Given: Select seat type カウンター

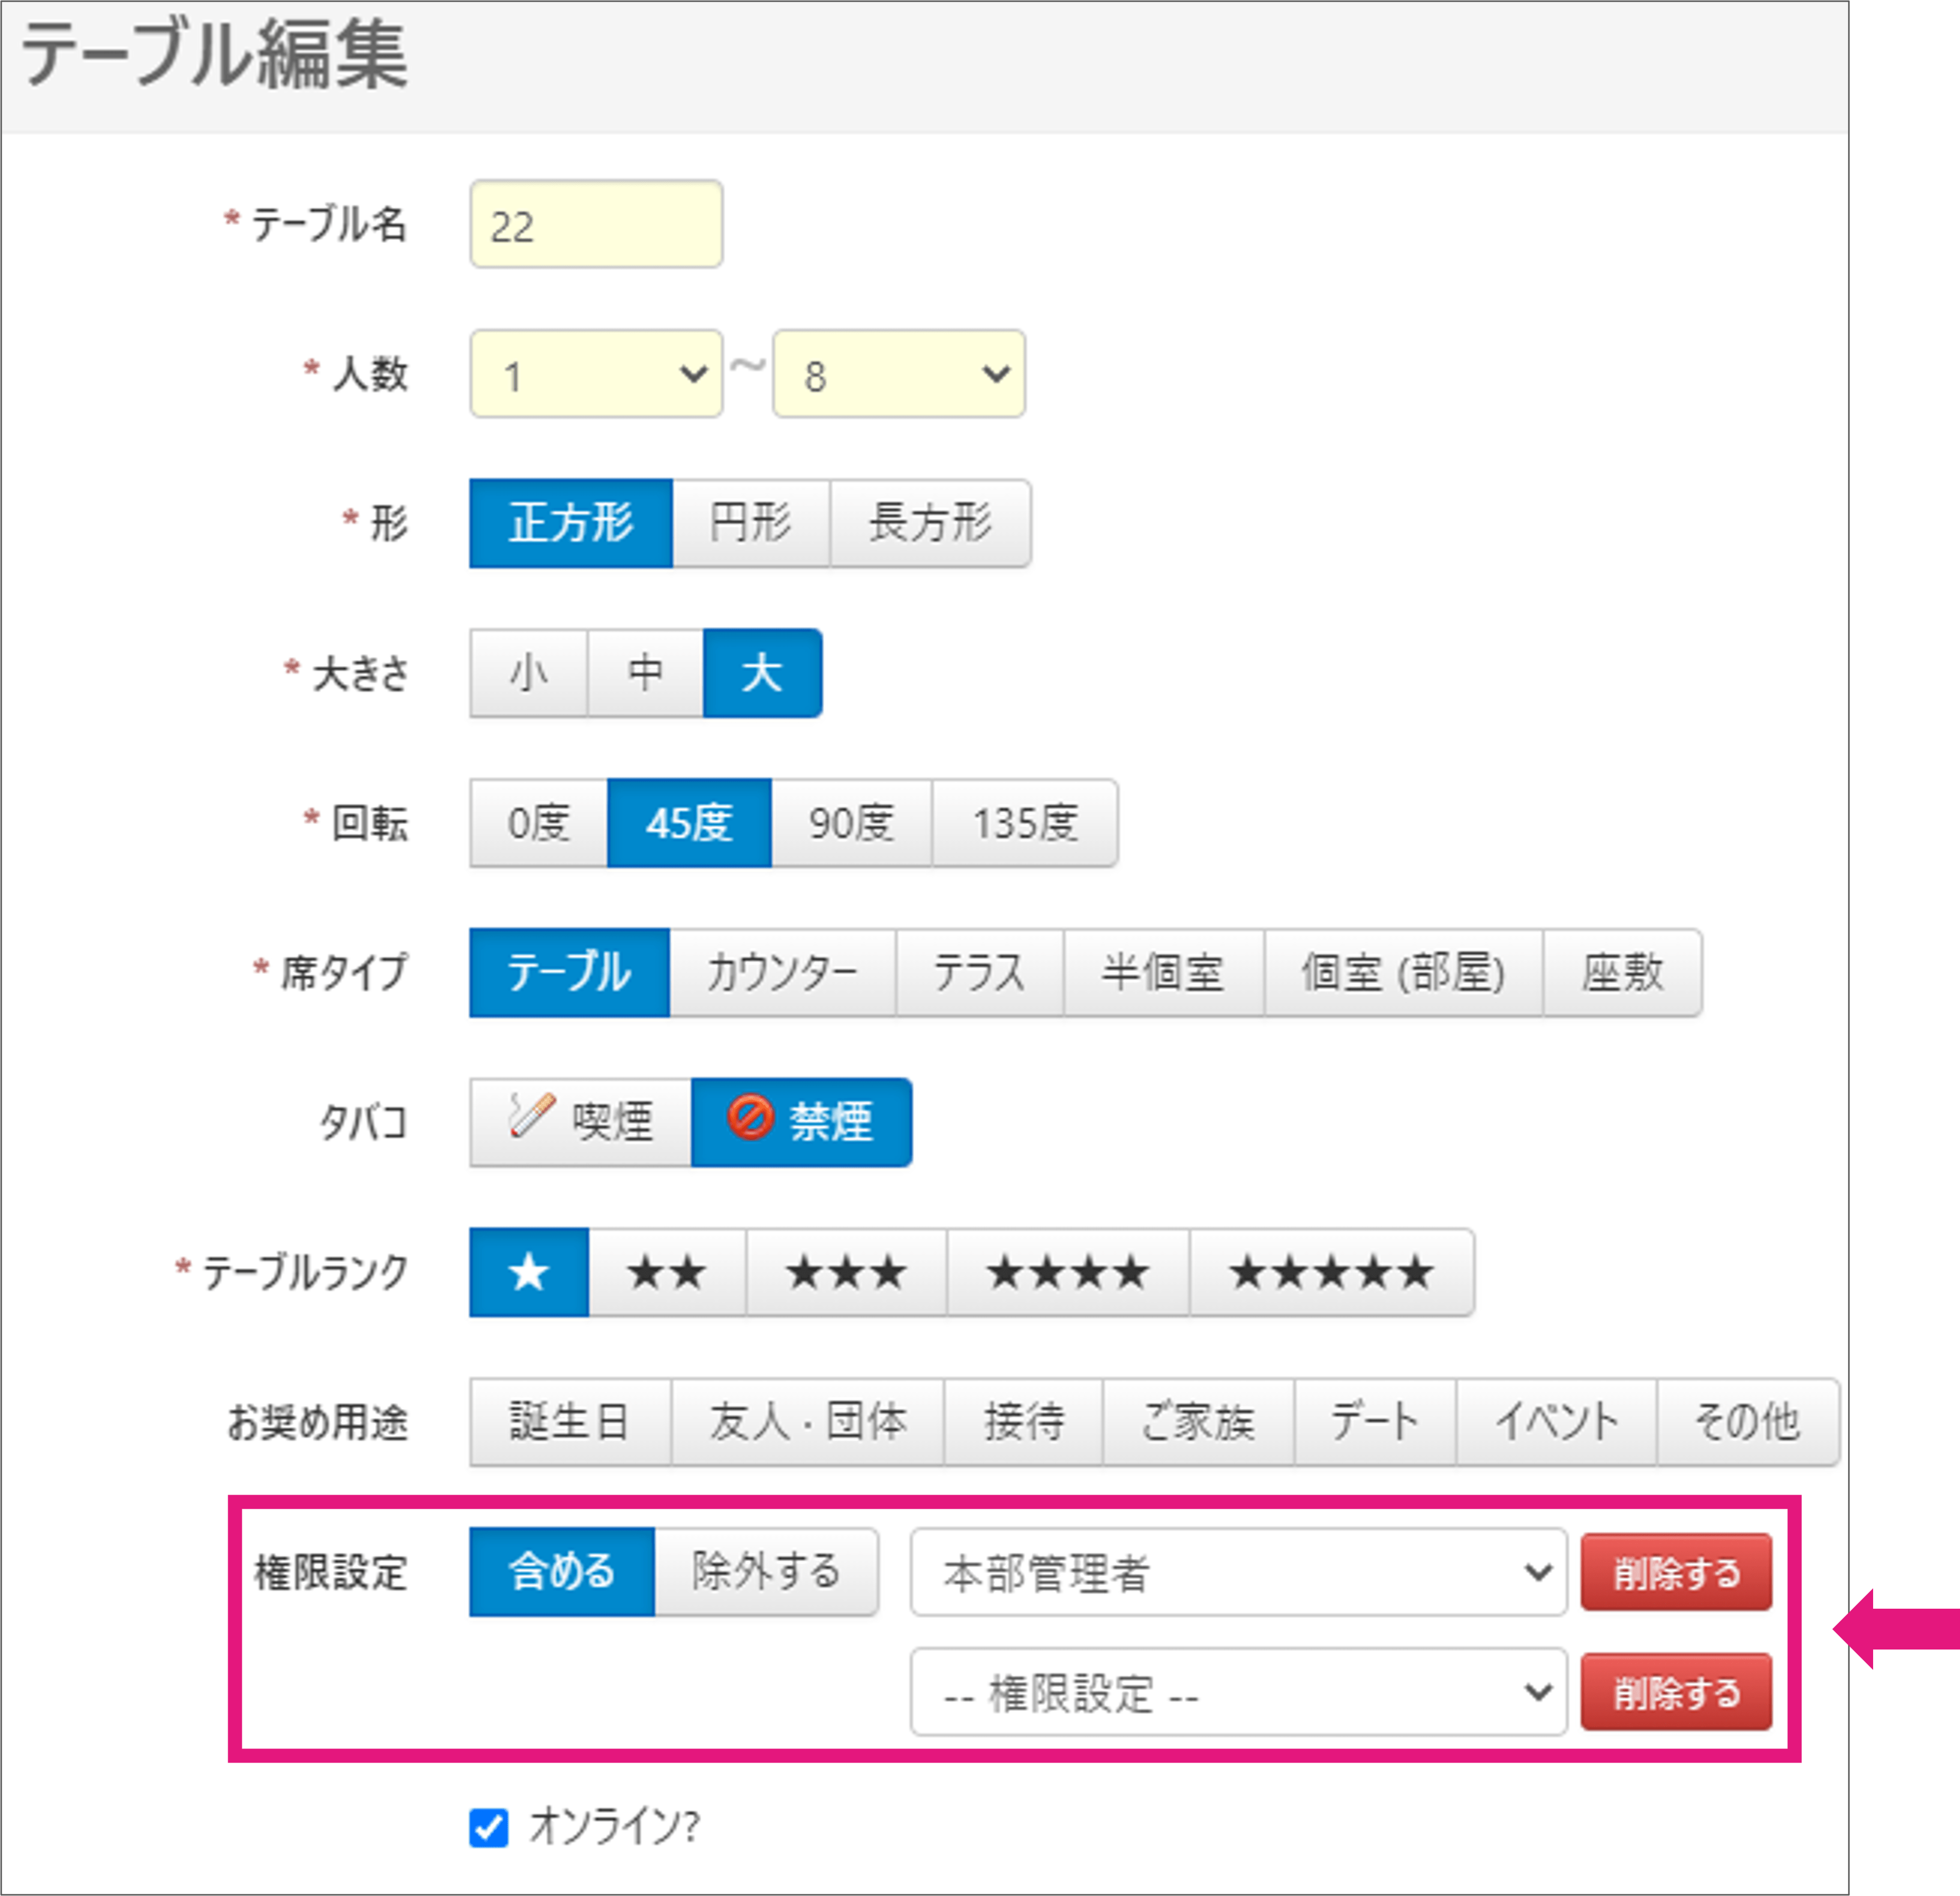Looking at the screenshot, I should [x=783, y=973].
